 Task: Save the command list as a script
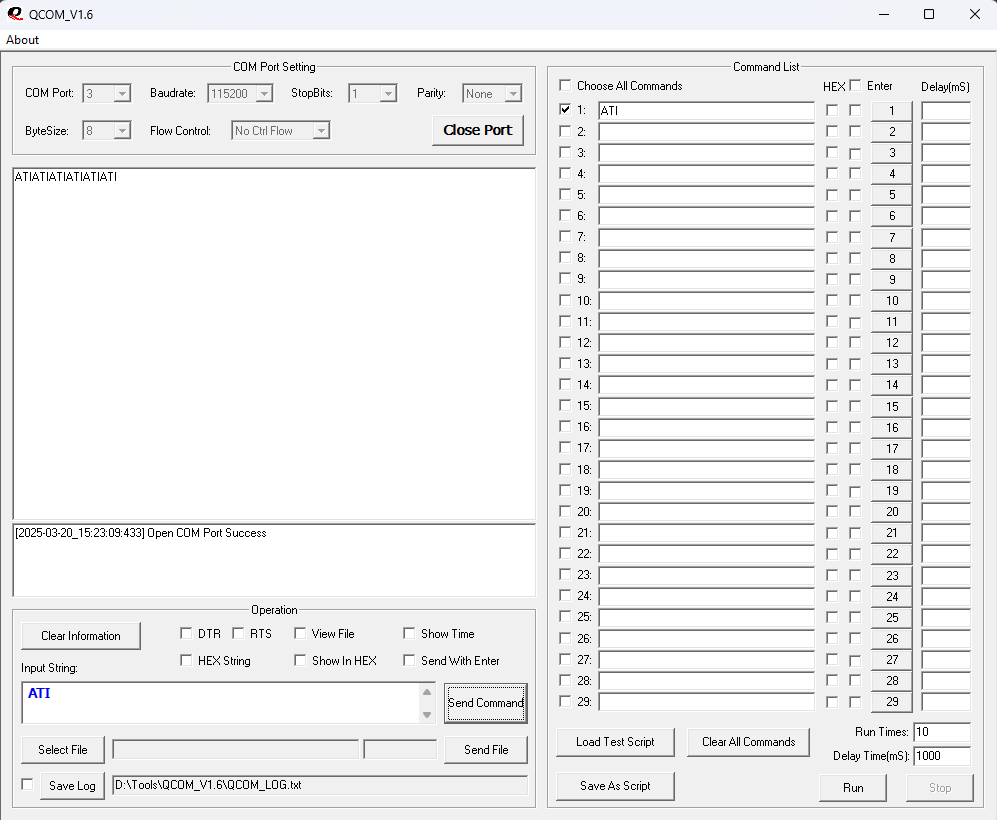614,786
